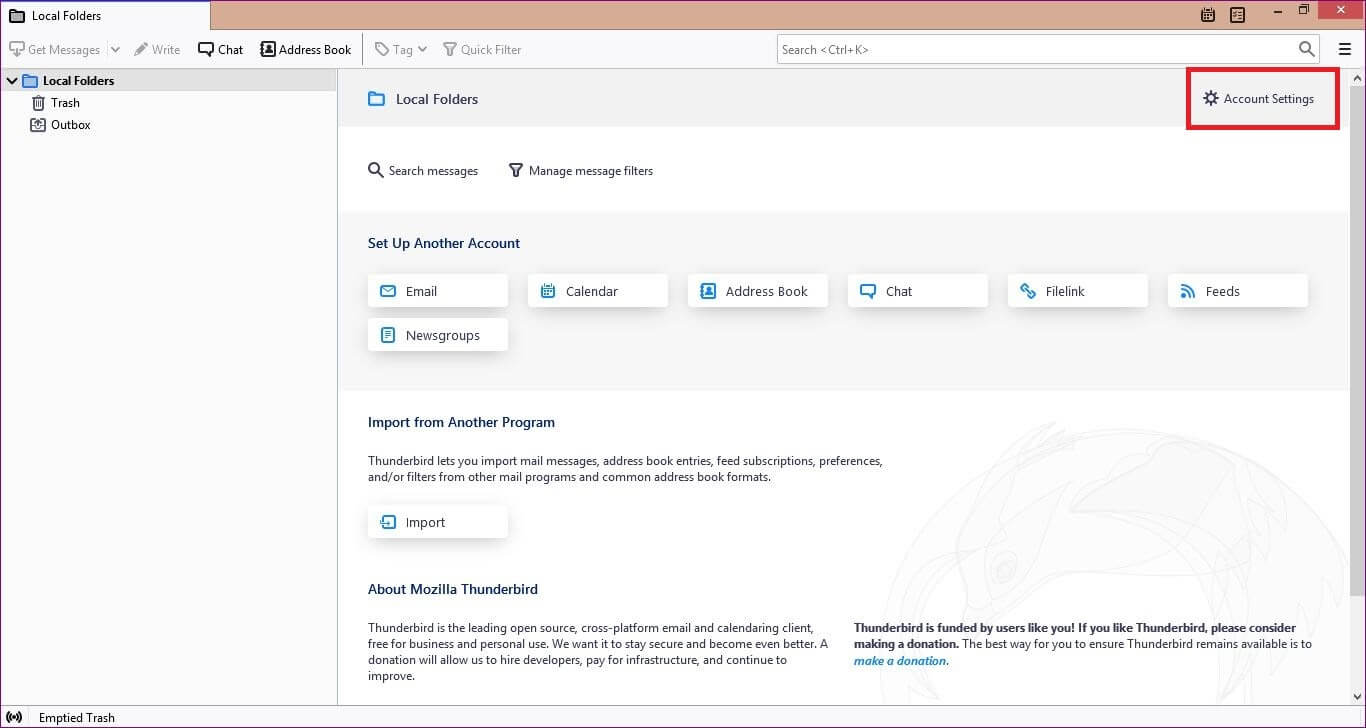
Task: Open the Chat toolbar button
Action: [221, 49]
